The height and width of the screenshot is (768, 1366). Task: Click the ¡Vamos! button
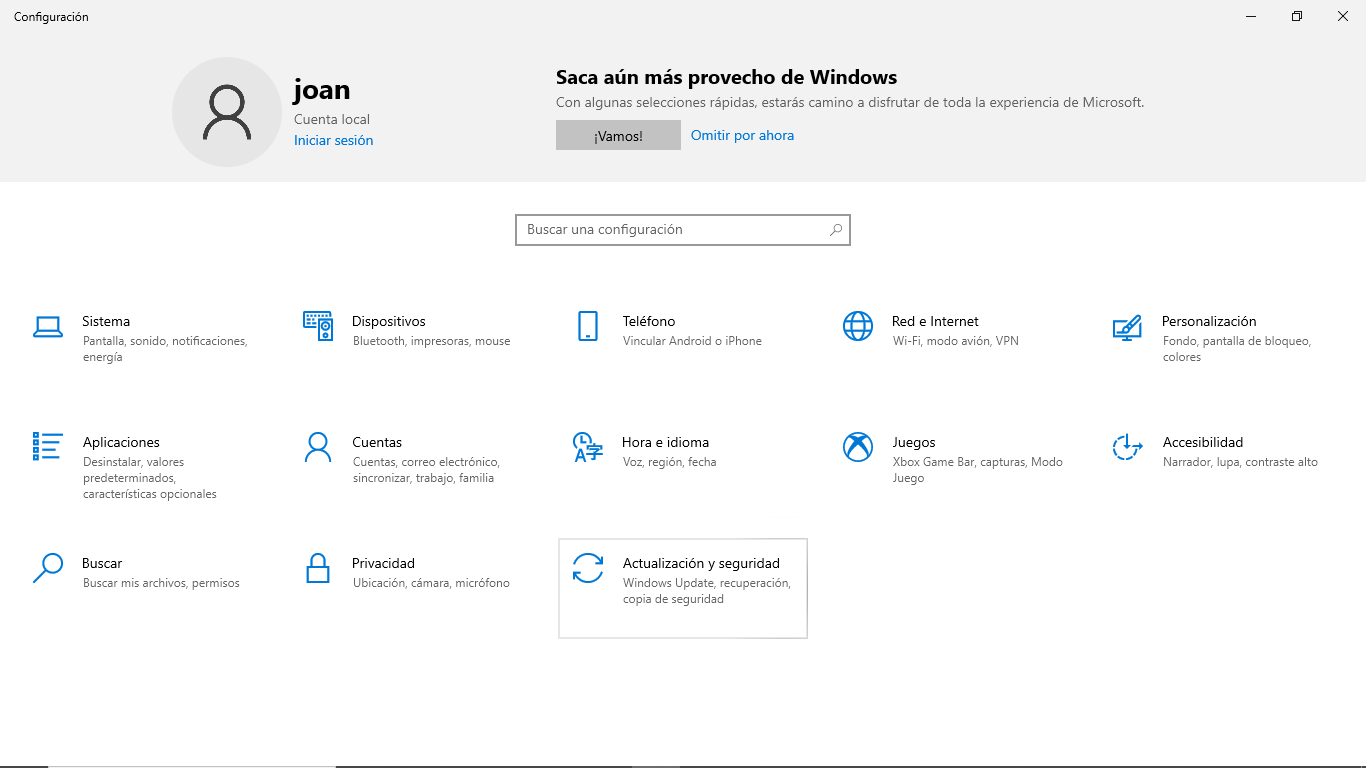pyautogui.click(x=618, y=136)
